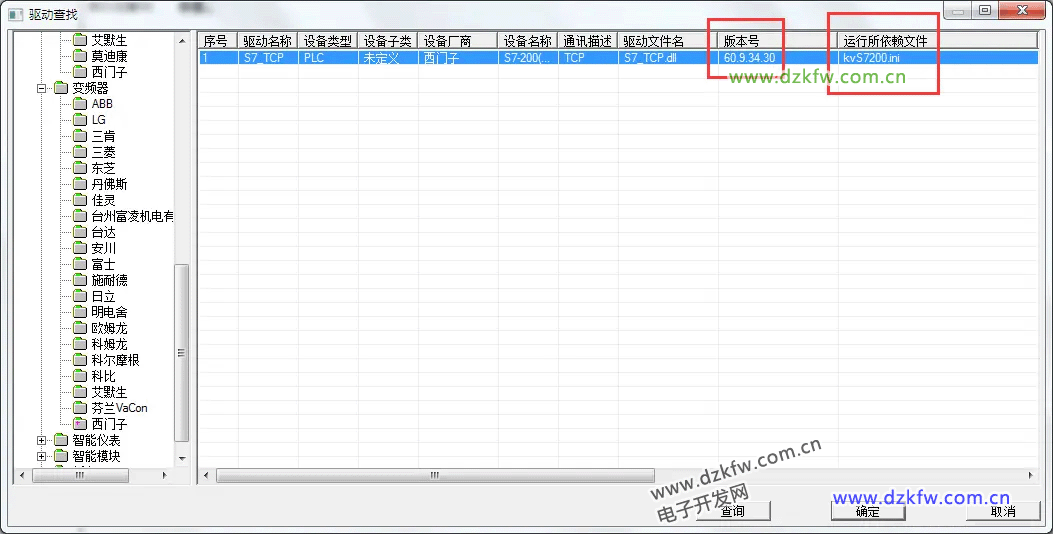The width and height of the screenshot is (1053, 534).
Task: Click the 查询 search button
Action: click(733, 511)
